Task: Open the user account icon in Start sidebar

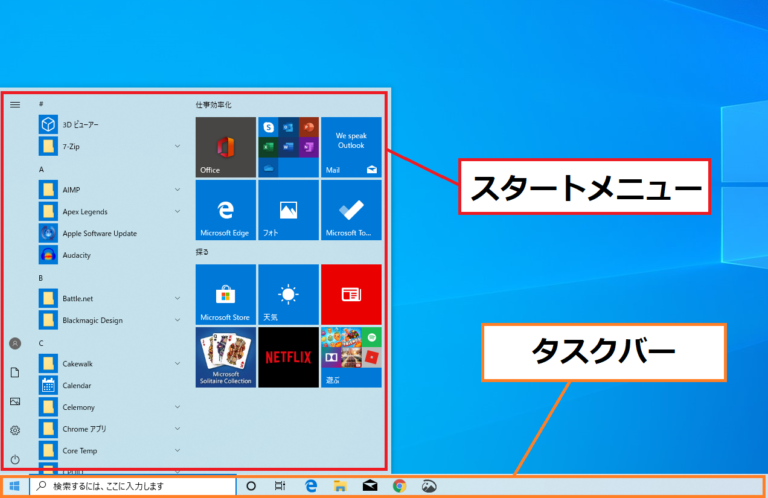Action: point(15,344)
